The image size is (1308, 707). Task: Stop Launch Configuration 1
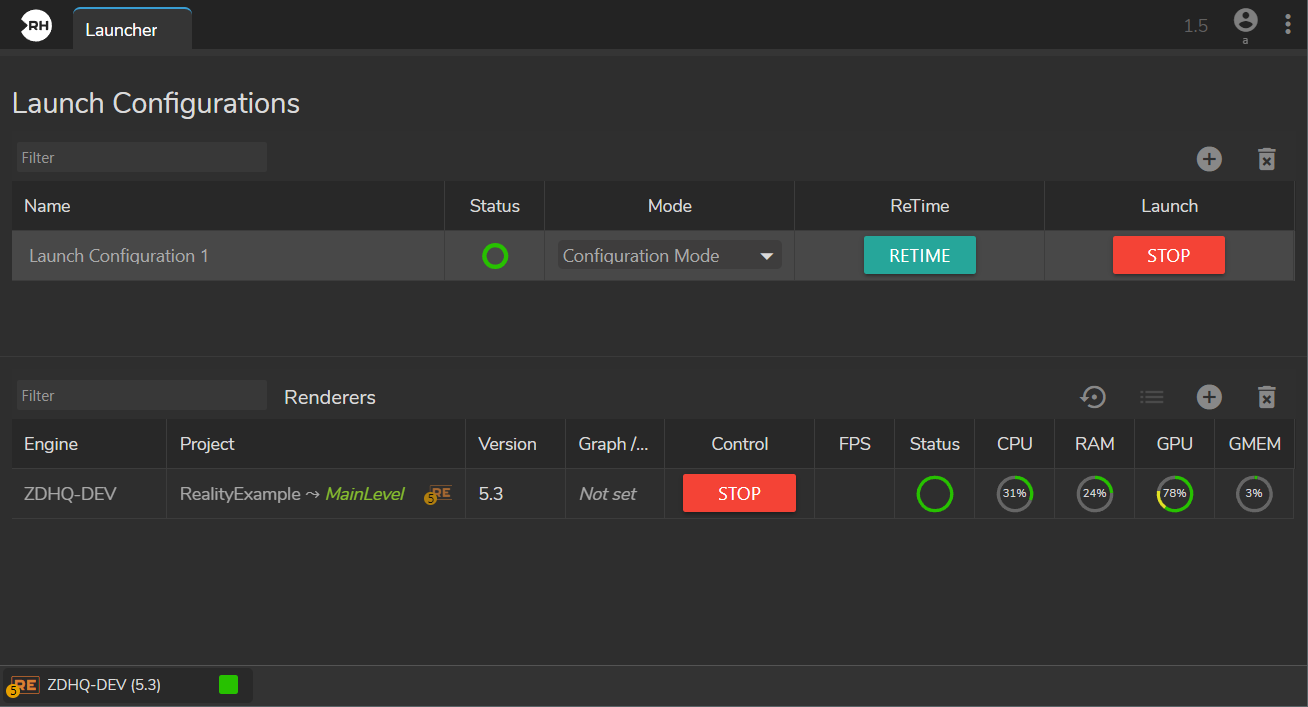(x=1168, y=255)
